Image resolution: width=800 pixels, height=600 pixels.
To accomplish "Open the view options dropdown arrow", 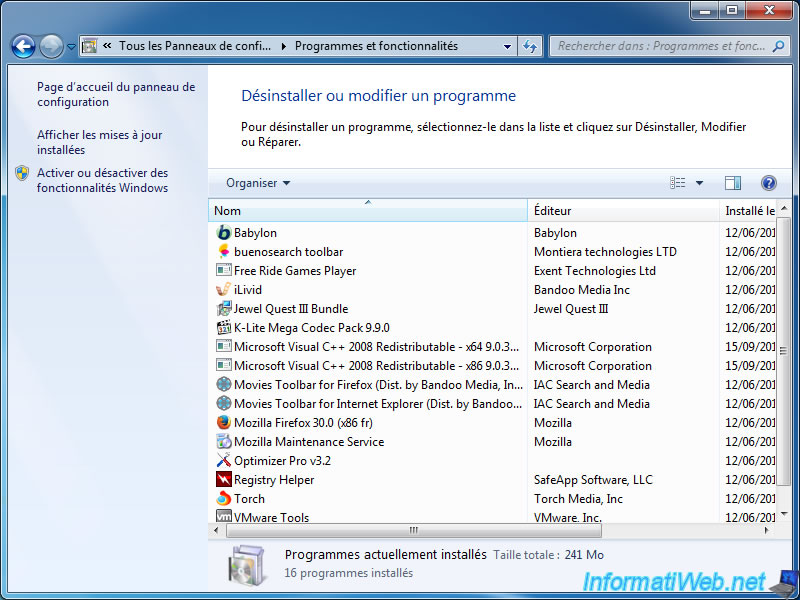I will point(699,183).
